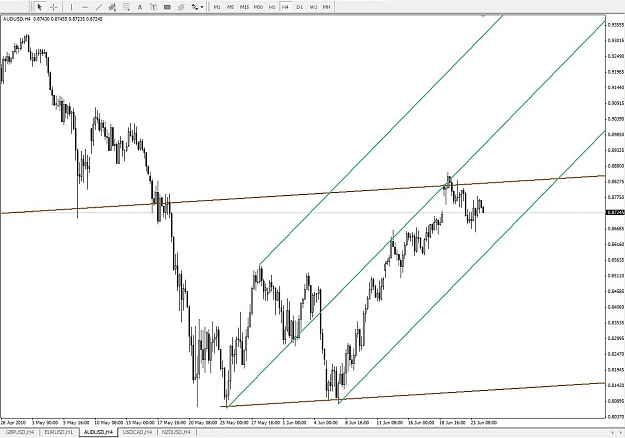Screen dimensions: 625x438
Task: Click the chart shift triangle marker at top
Action: (483, 16)
